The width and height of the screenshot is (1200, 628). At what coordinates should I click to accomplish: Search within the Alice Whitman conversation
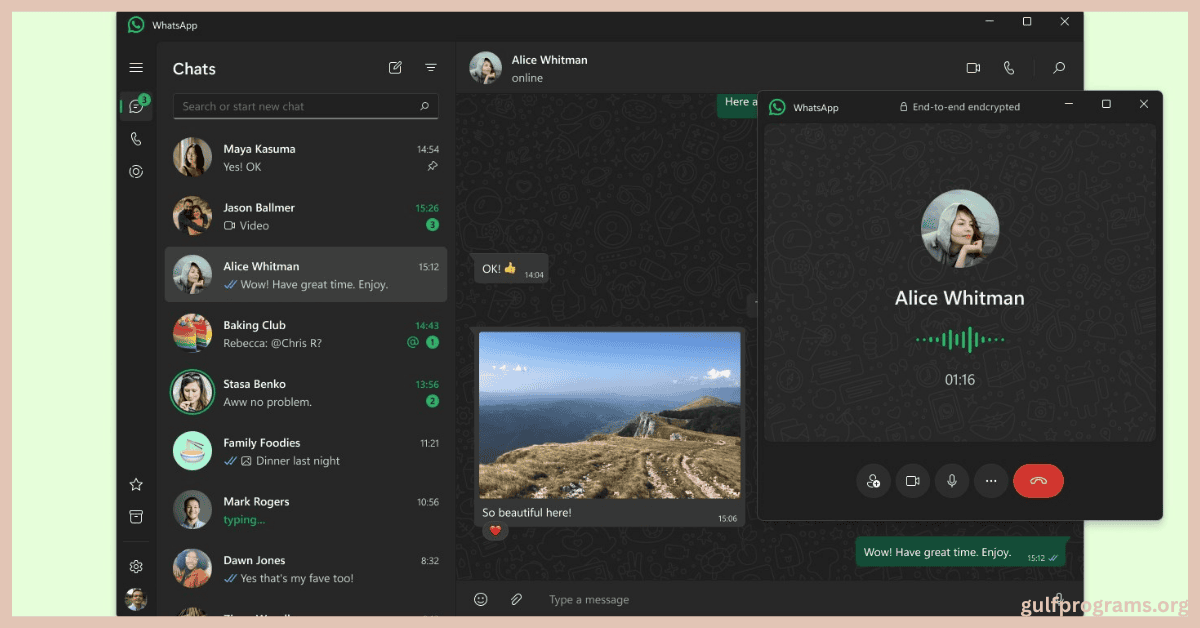pyautogui.click(x=1059, y=68)
